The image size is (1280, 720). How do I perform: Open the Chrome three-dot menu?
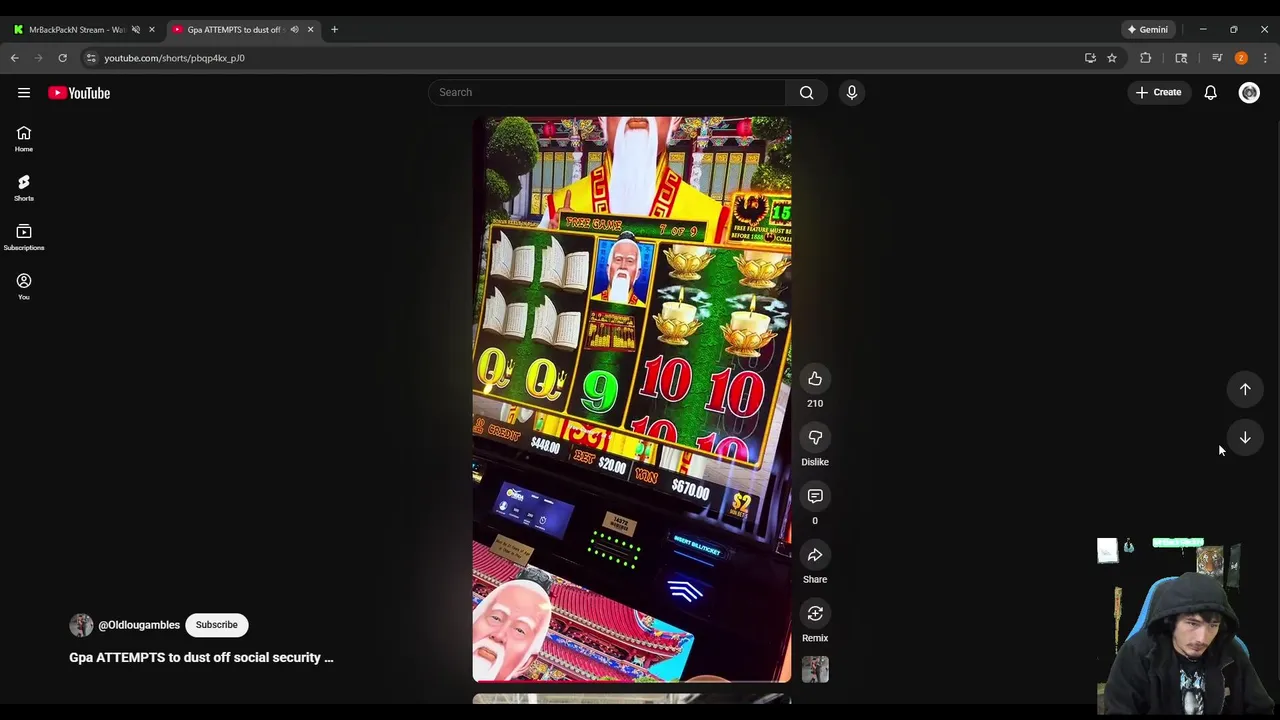coord(1265,58)
